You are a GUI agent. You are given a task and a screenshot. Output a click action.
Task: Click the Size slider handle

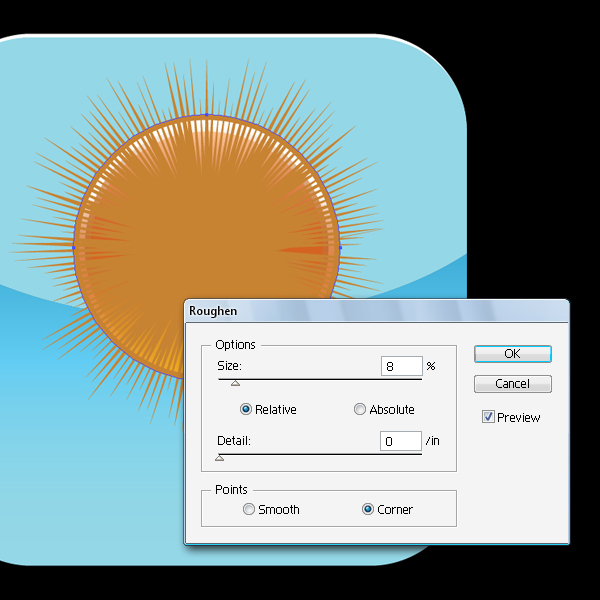(235, 383)
